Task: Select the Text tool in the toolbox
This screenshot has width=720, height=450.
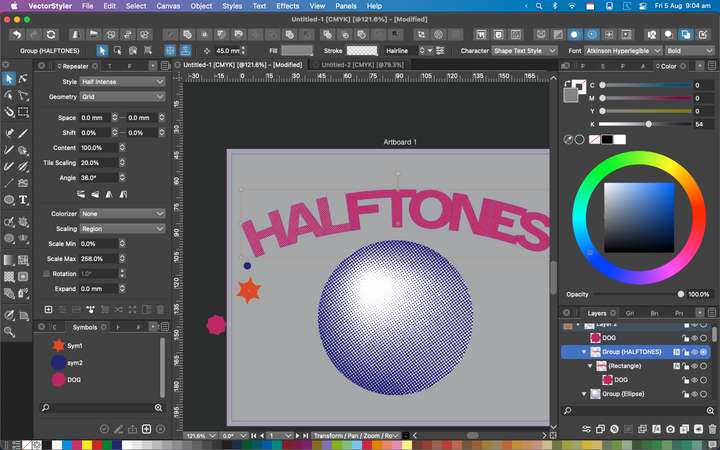Action: [23, 199]
